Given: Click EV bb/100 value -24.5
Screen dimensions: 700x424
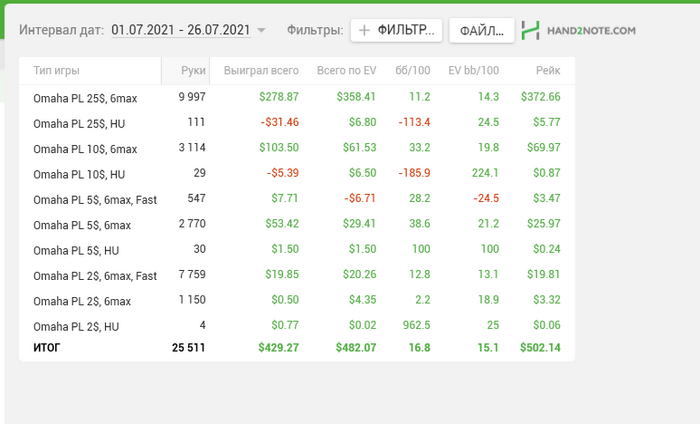Looking at the screenshot, I should 486,199.
